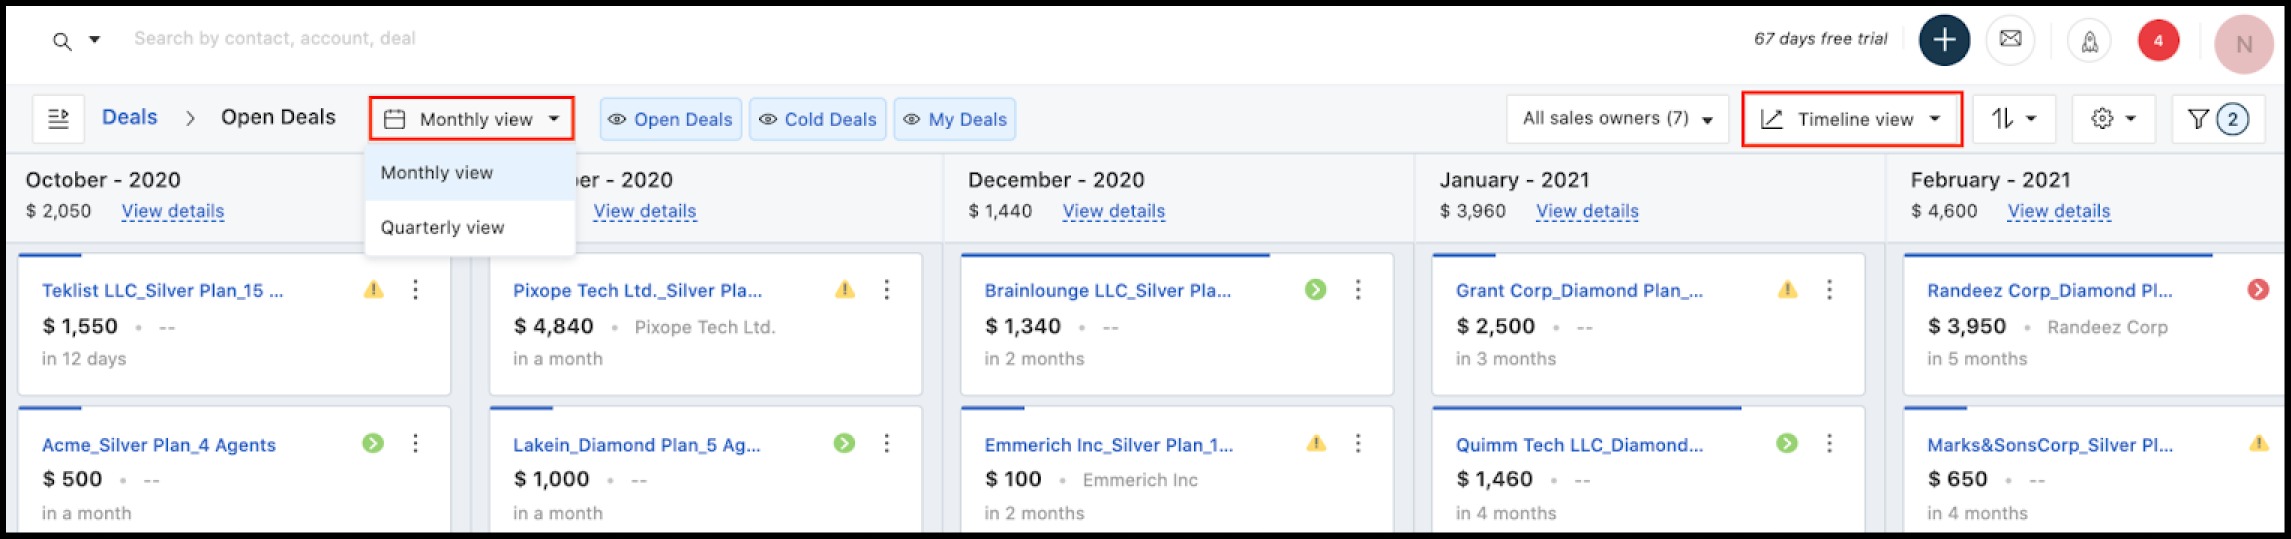Screen dimensions: 2291x539
Task: Open the email envelope icon
Action: pyautogui.click(x=2010, y=40)
